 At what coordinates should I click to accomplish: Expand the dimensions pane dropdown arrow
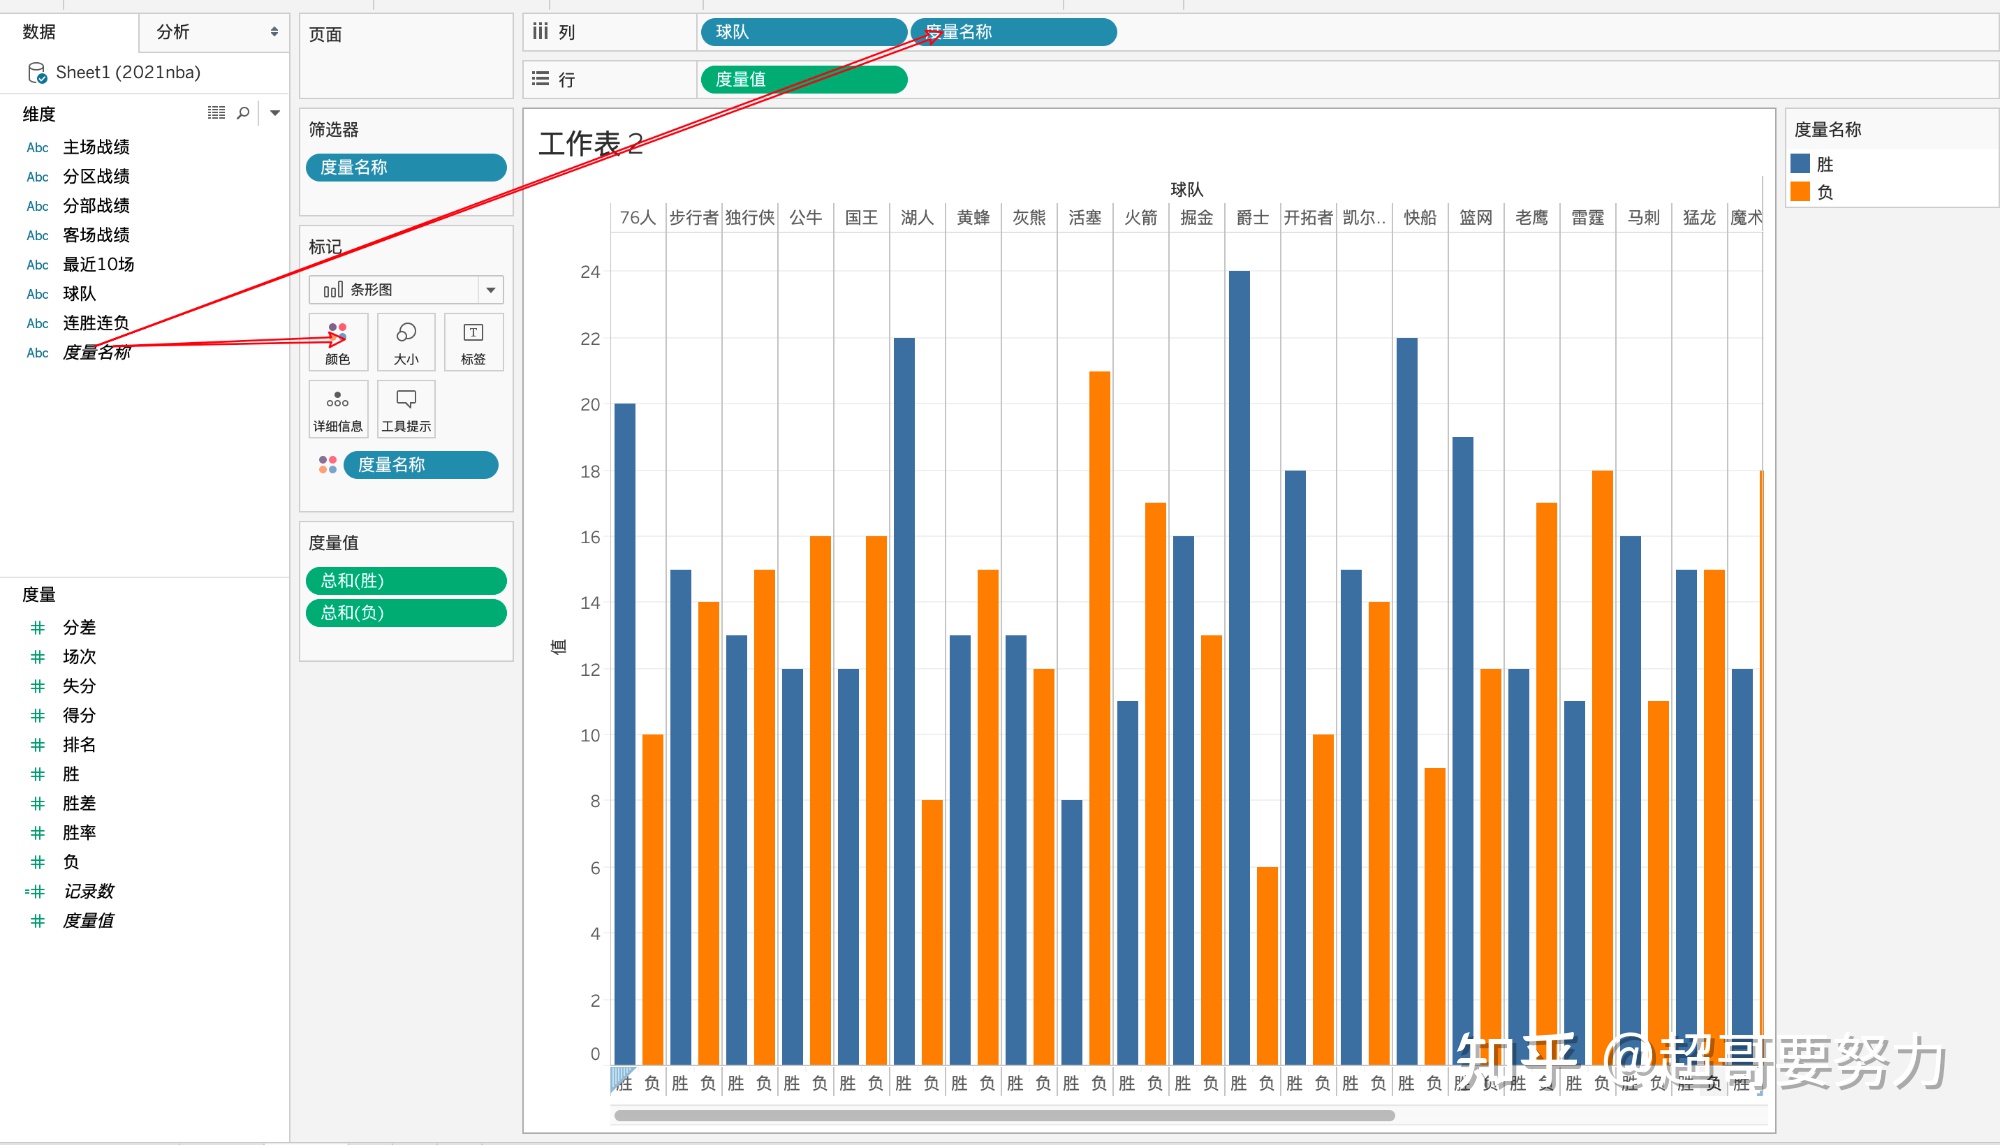(x=275, y=113)
